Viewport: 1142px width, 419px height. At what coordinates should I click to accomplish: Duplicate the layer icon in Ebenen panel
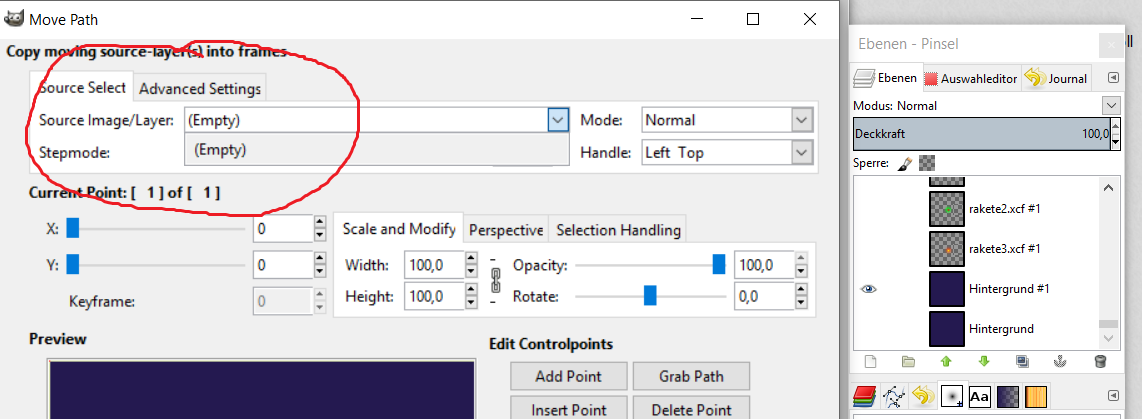tap(1023, 361)
